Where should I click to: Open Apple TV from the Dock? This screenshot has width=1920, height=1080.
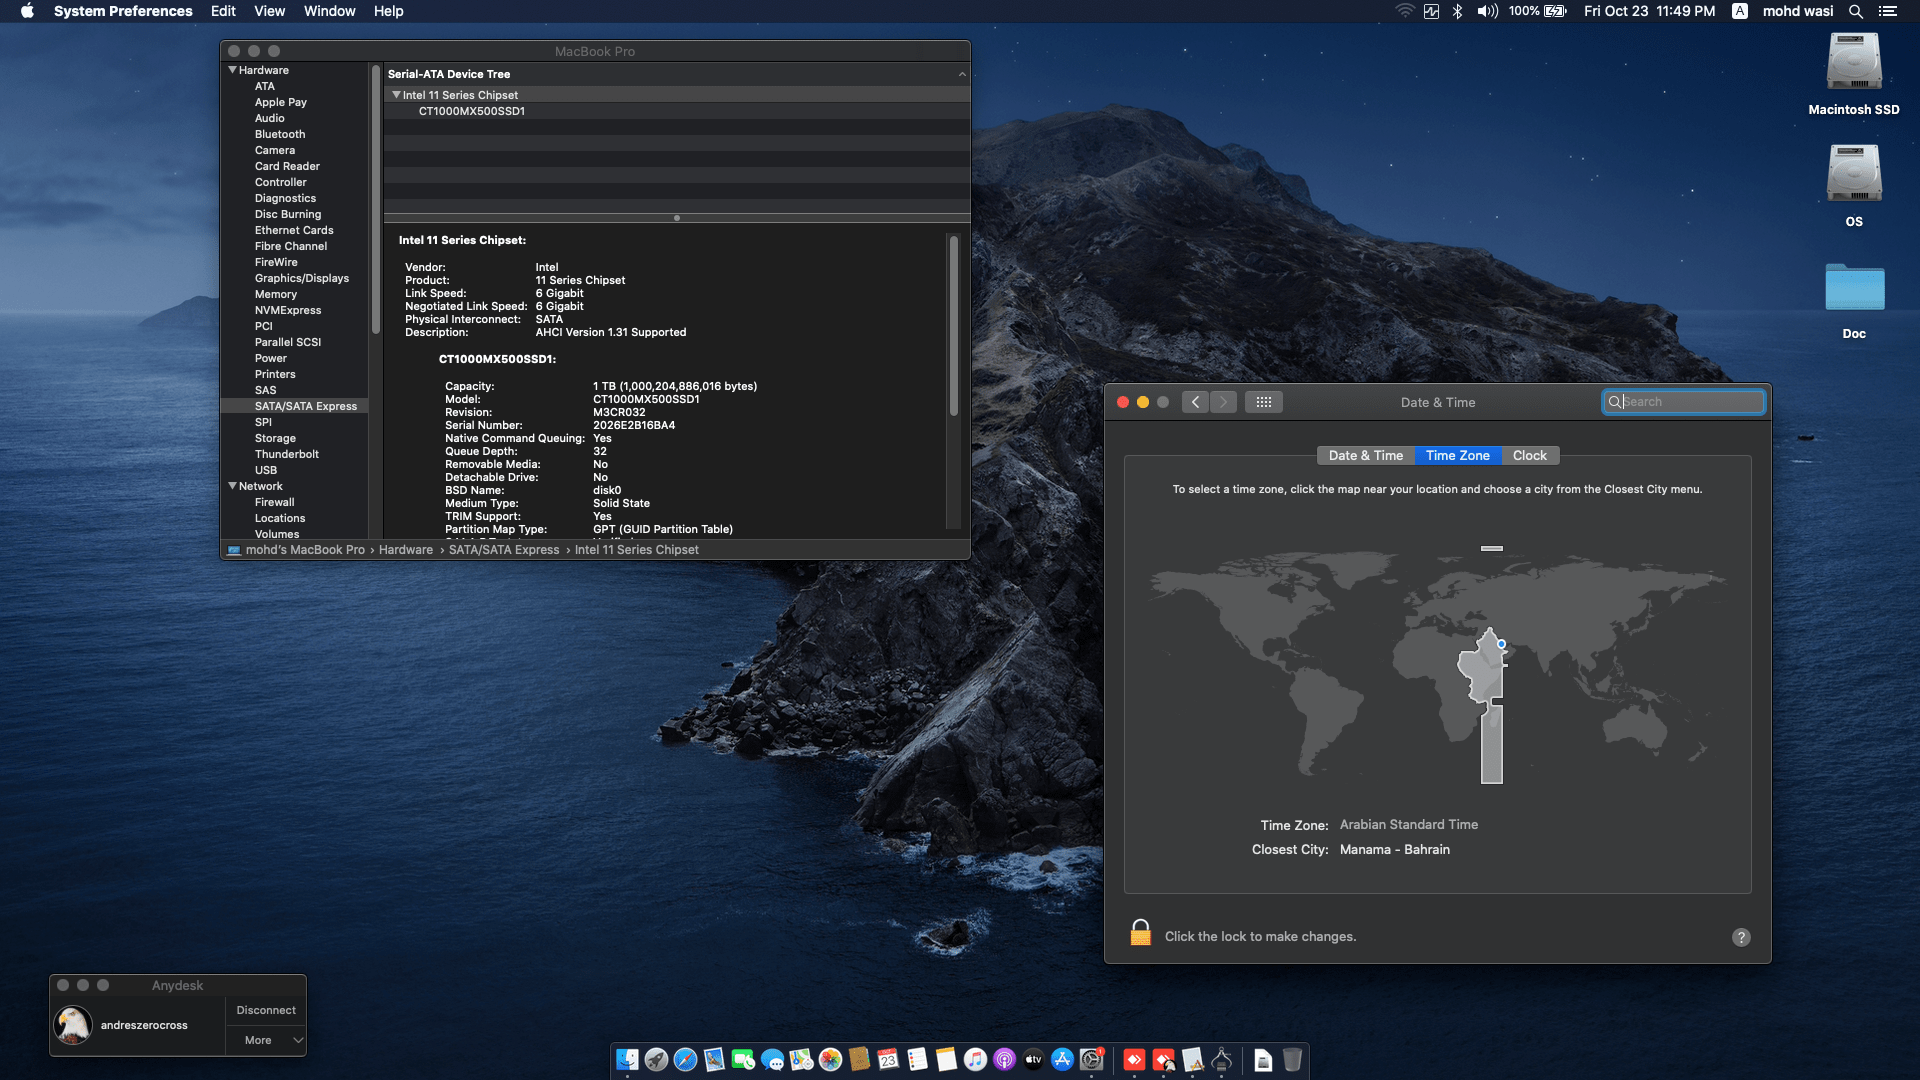tap(1033, 1060)
